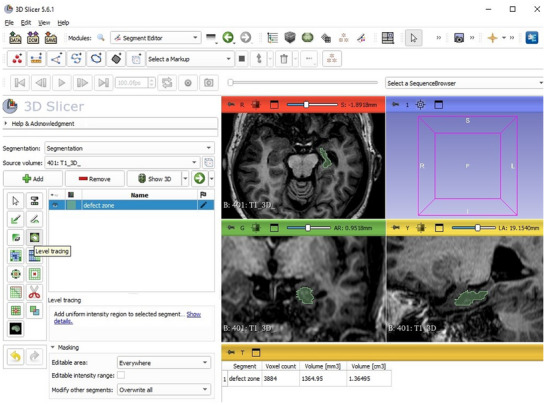Open Modify other segments dropdown
This screenshot has height=405, width=546.
pos(164,390)
